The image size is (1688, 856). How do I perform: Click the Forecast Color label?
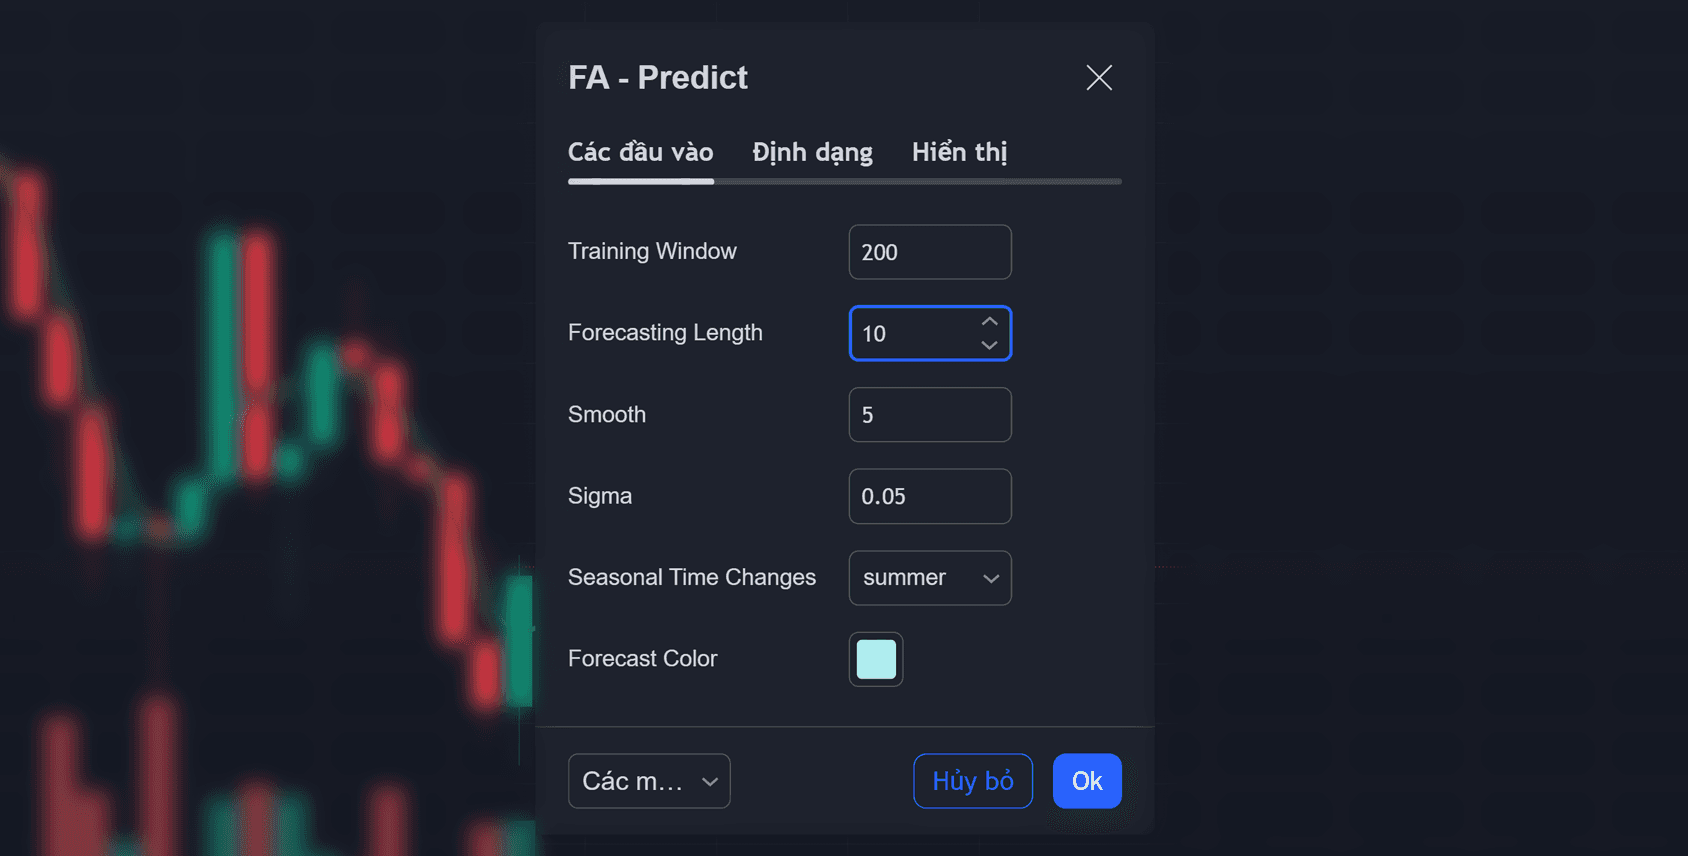click(x=642, y=659)
